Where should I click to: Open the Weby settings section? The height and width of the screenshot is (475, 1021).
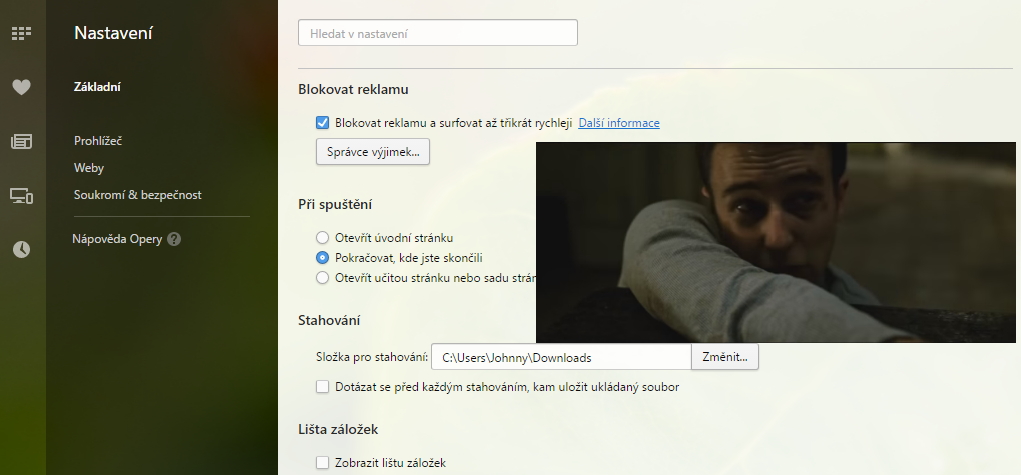pos(89,168)
